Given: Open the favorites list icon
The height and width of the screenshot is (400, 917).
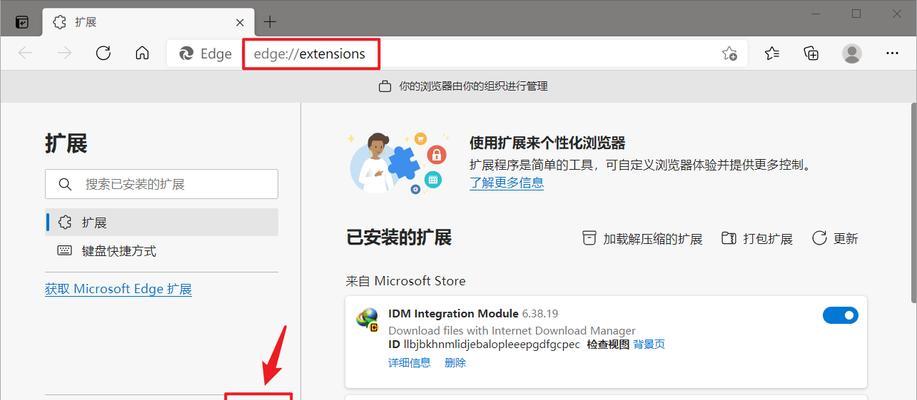Looking at the screenshot, I should (x=772, y=54).
